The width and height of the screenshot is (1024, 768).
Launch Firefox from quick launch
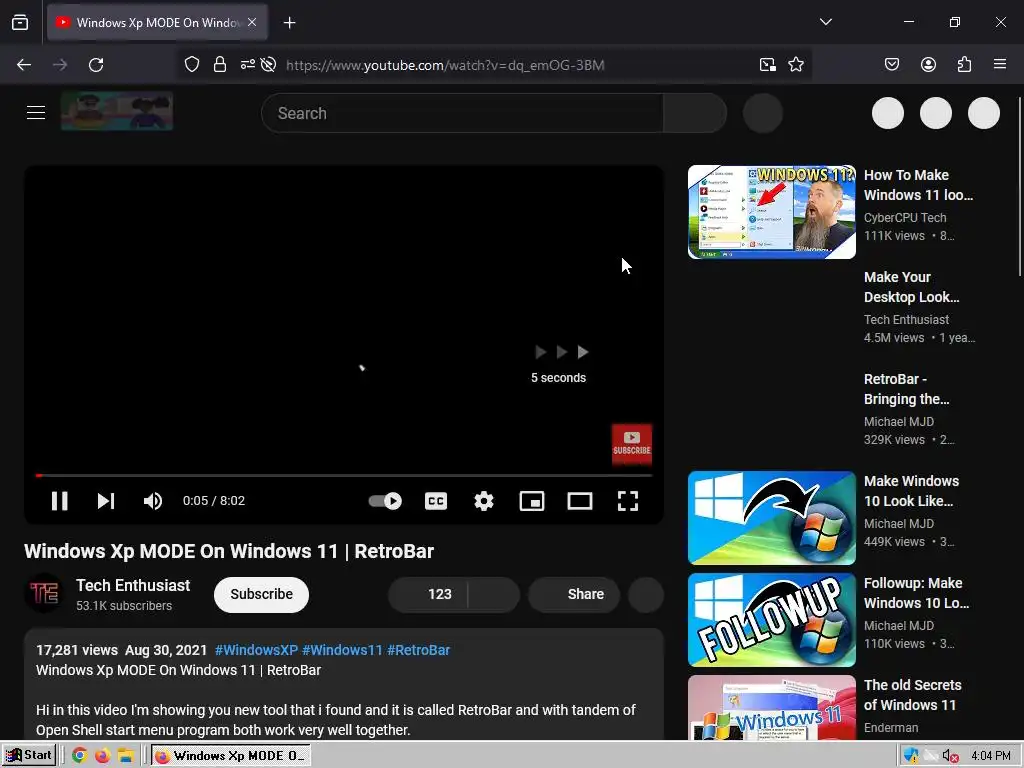click(103, 756)
